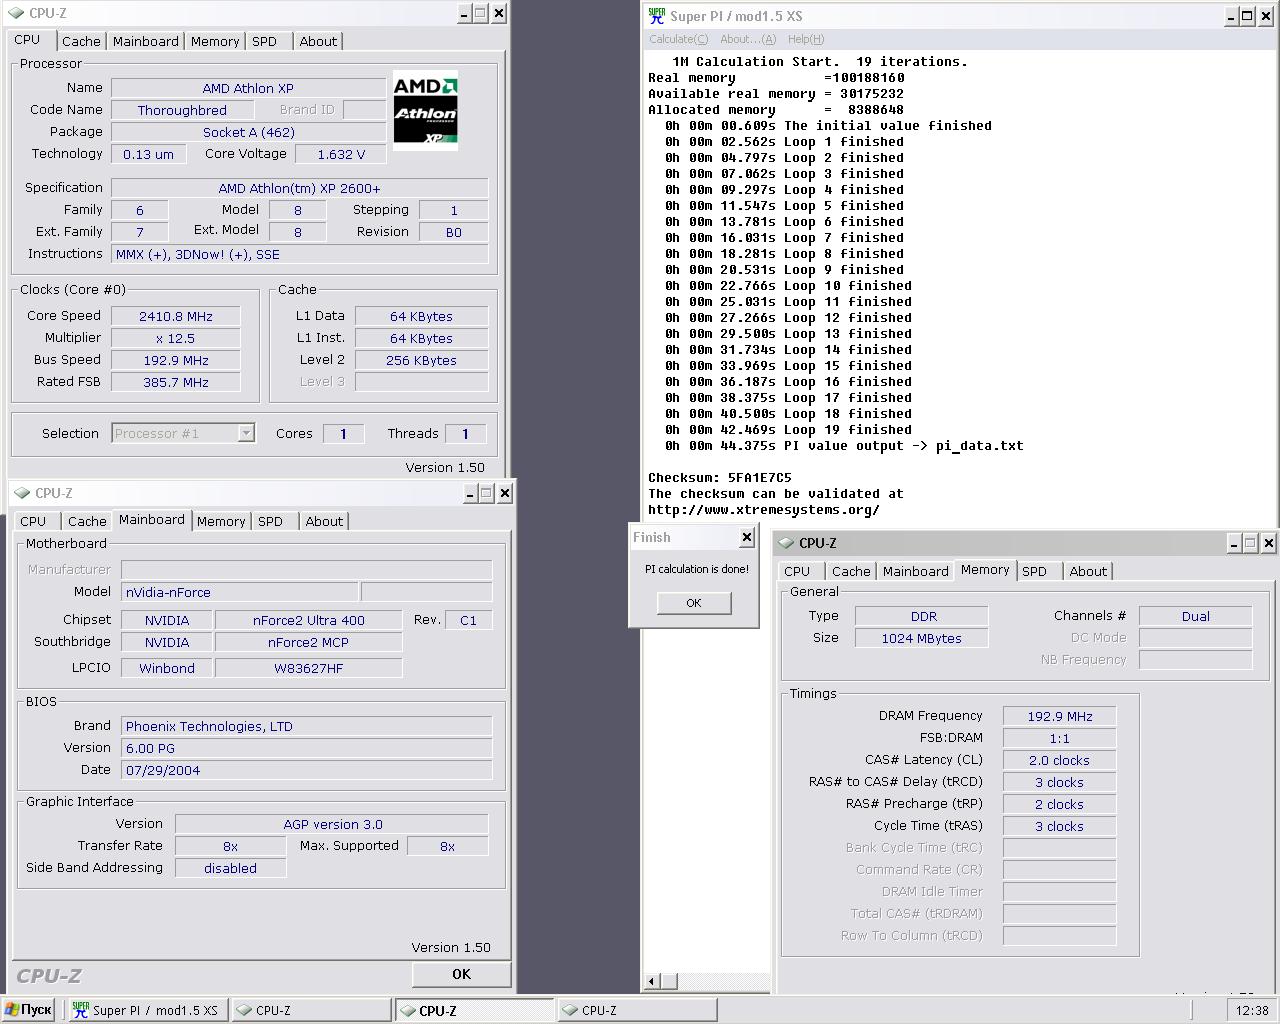The image size is (1280, 1024).
Task: Select the first CPU-Z taskbar button
Action: click(x=312, y=1010)
